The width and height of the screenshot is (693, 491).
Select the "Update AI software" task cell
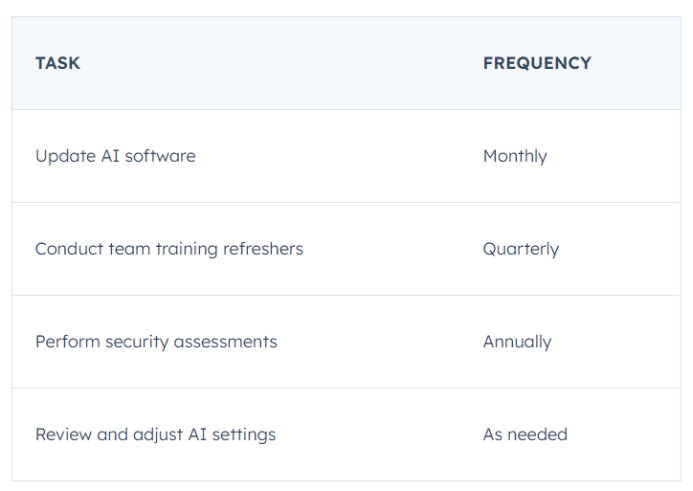click(x=115, y=156)
